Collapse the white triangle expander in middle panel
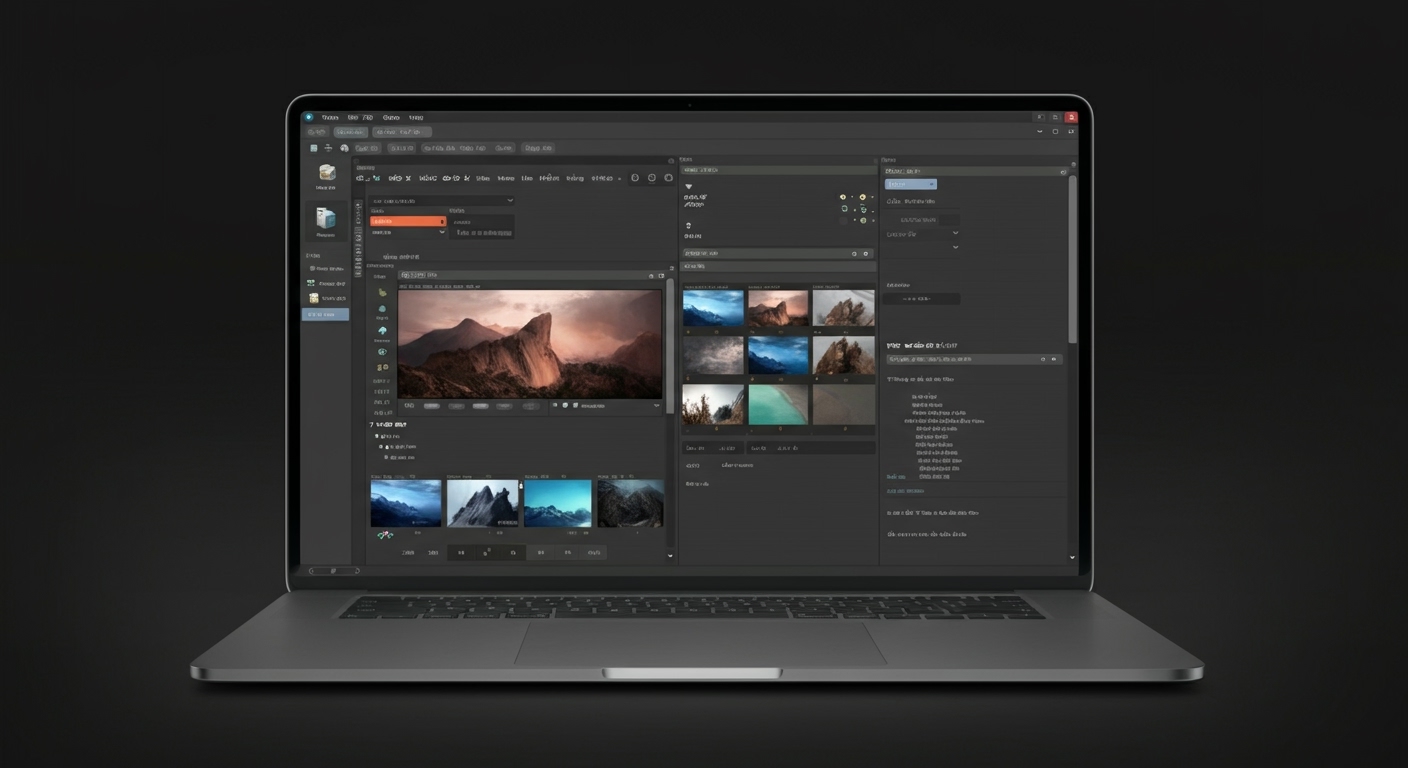This screenshot has width=1408, height=768. coord(688,186)
